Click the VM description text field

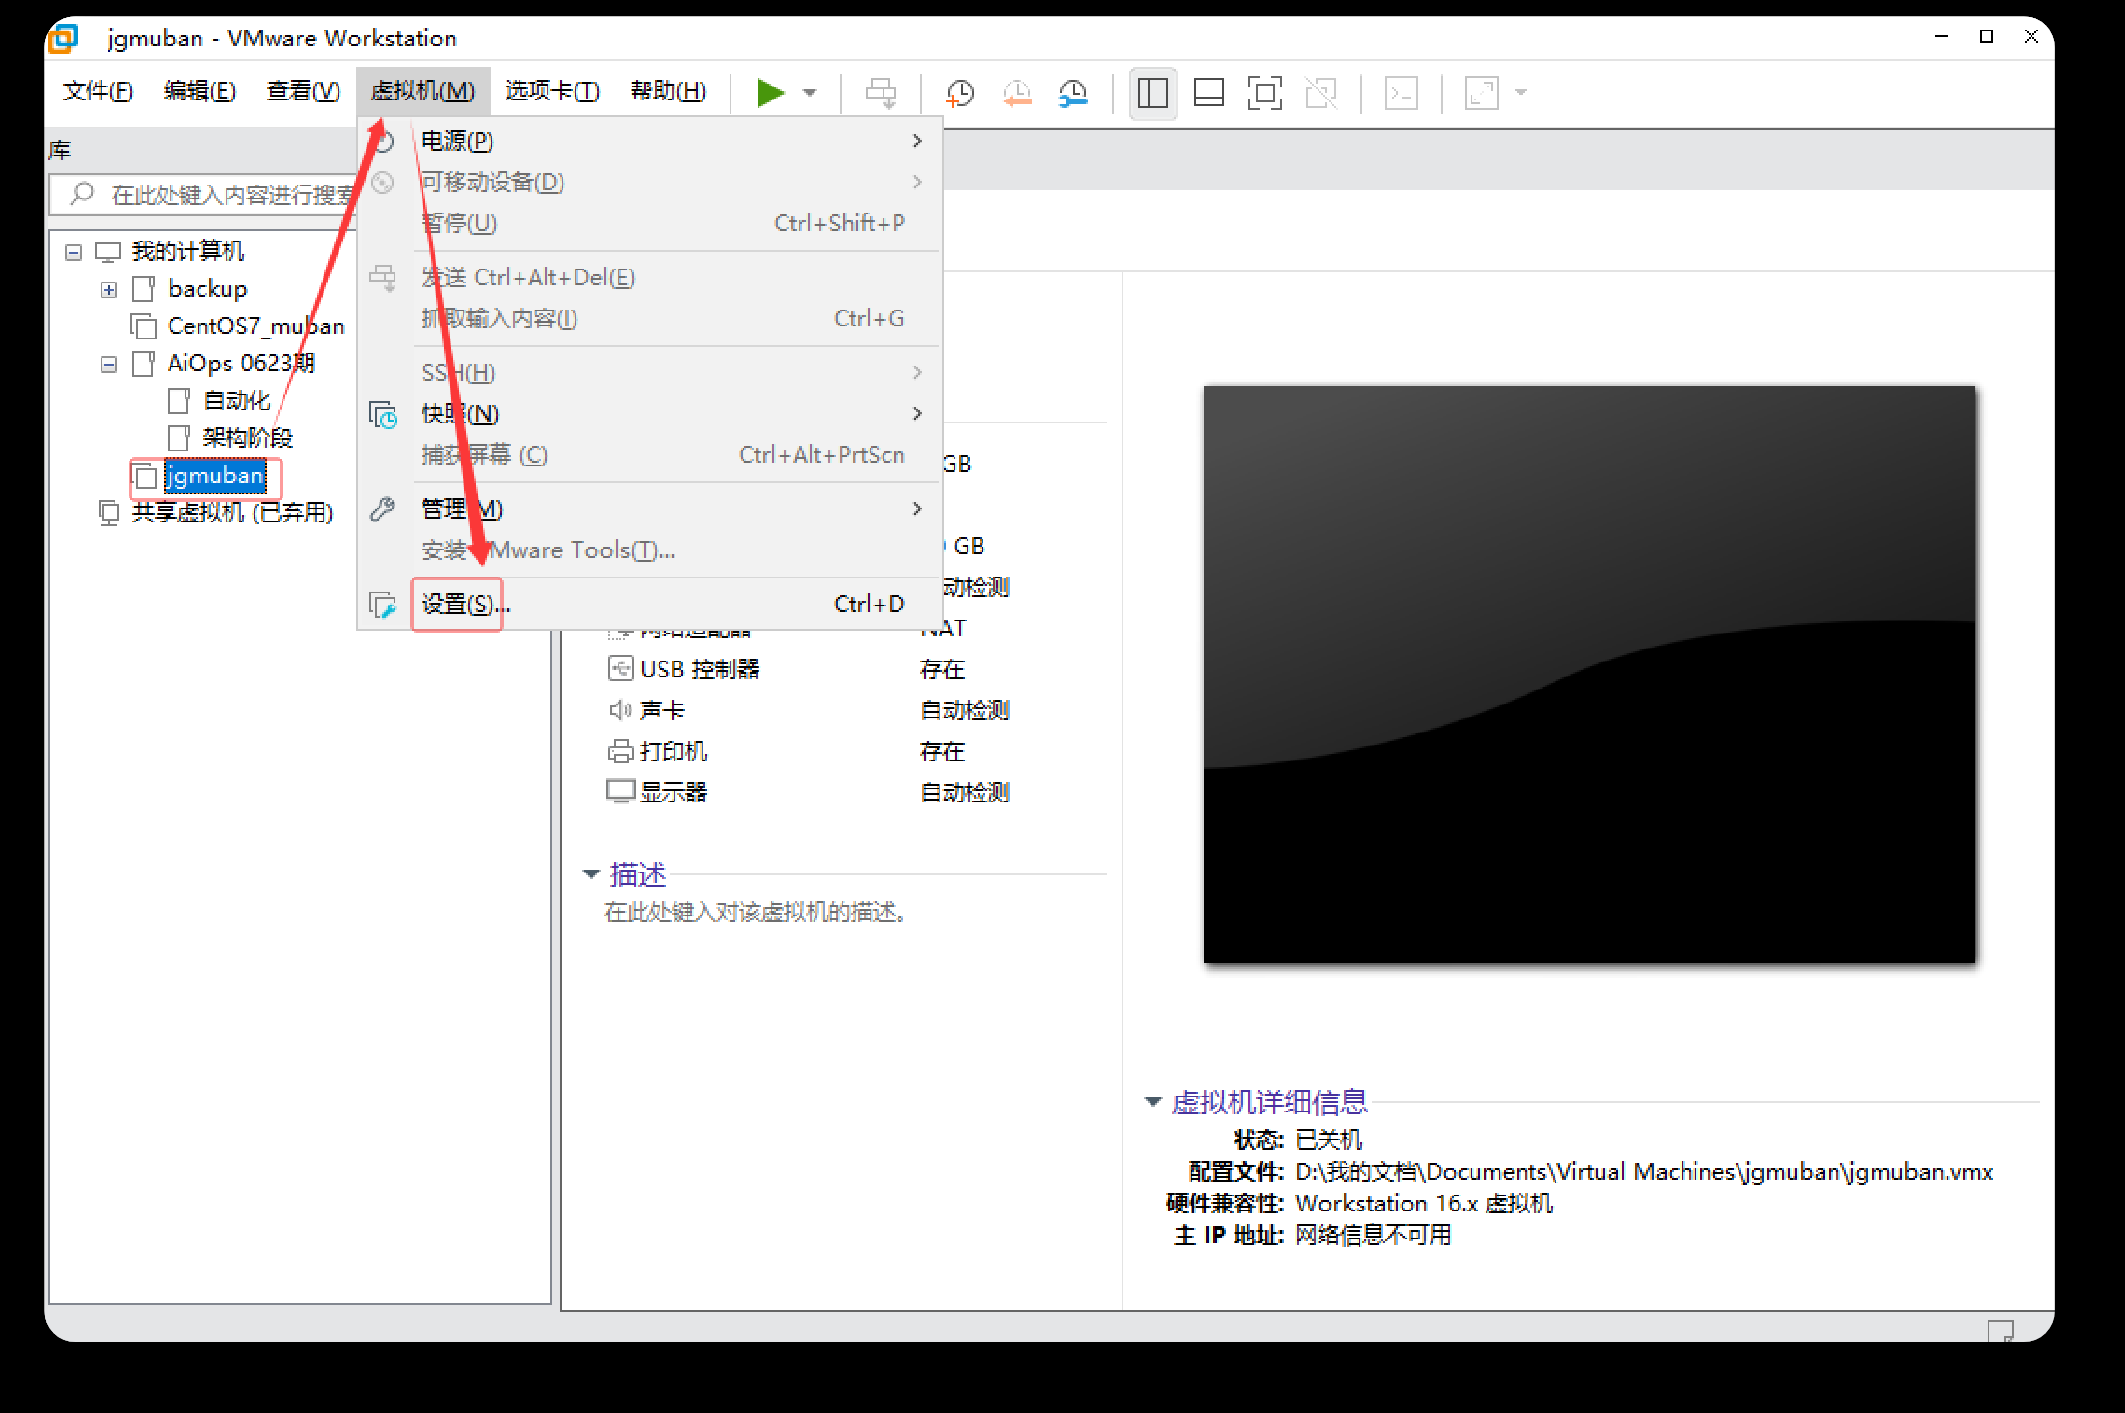756,912
